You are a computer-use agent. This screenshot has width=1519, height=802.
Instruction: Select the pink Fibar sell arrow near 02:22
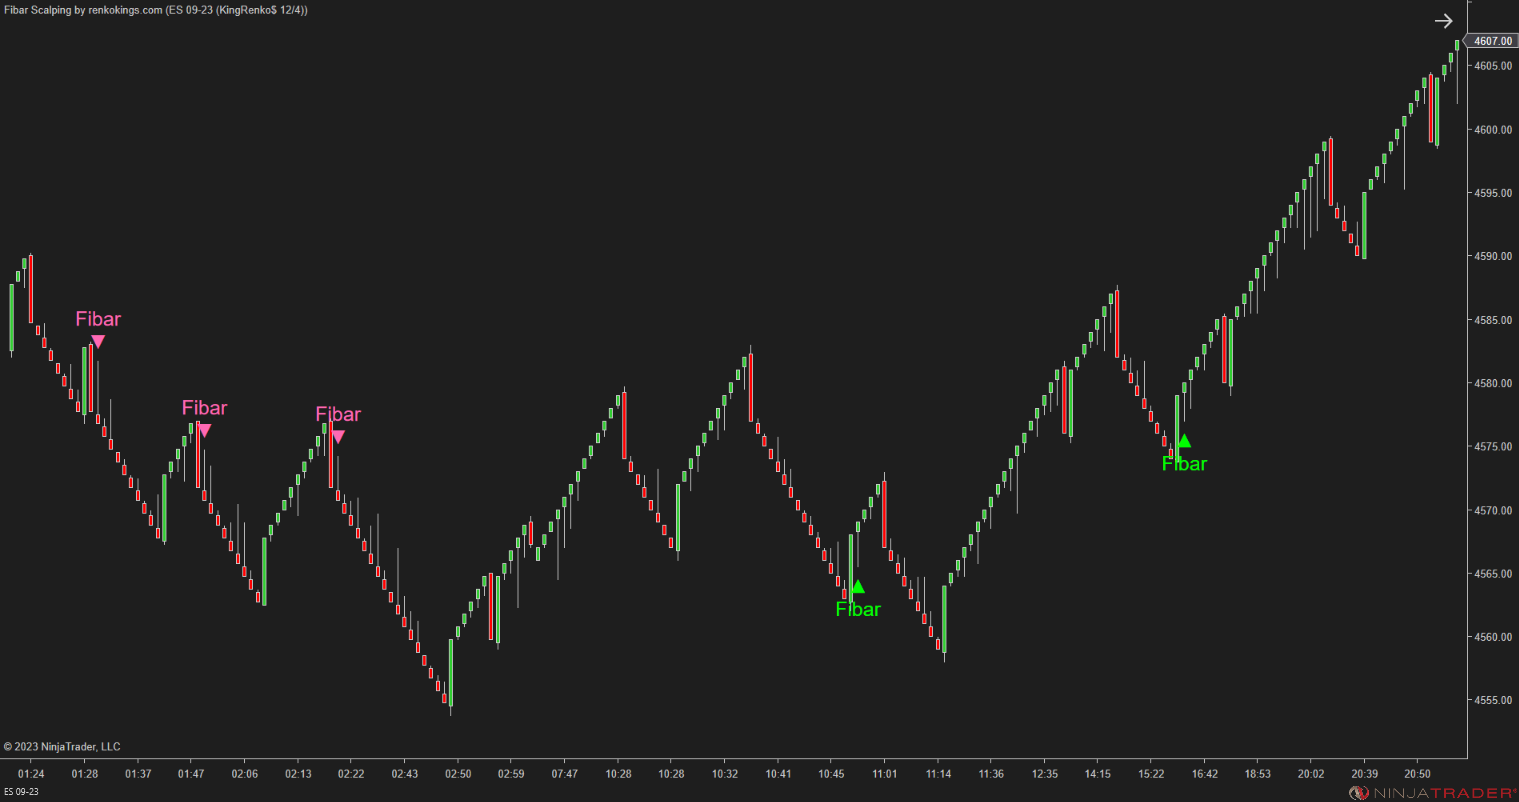pos(339,435)
